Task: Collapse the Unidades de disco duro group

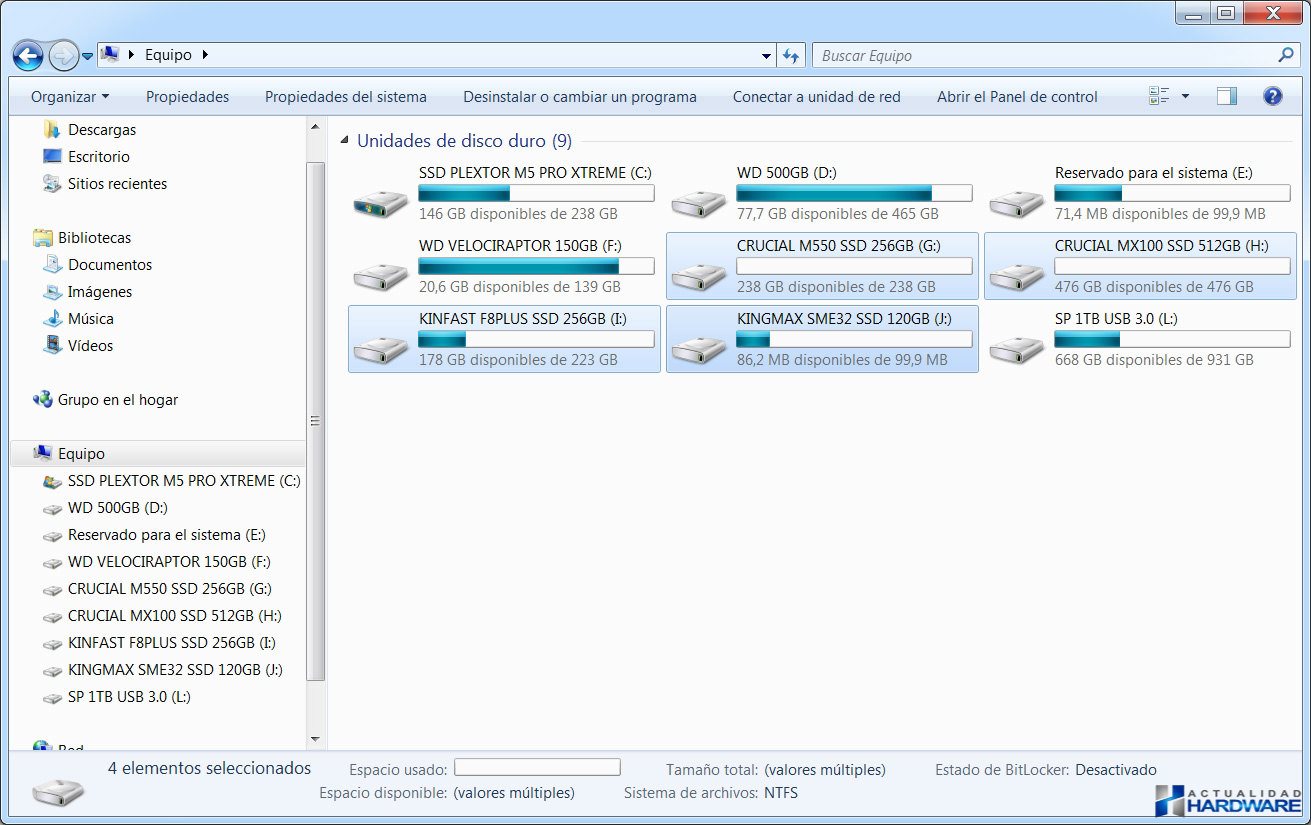Action: [x=345, y=141]
